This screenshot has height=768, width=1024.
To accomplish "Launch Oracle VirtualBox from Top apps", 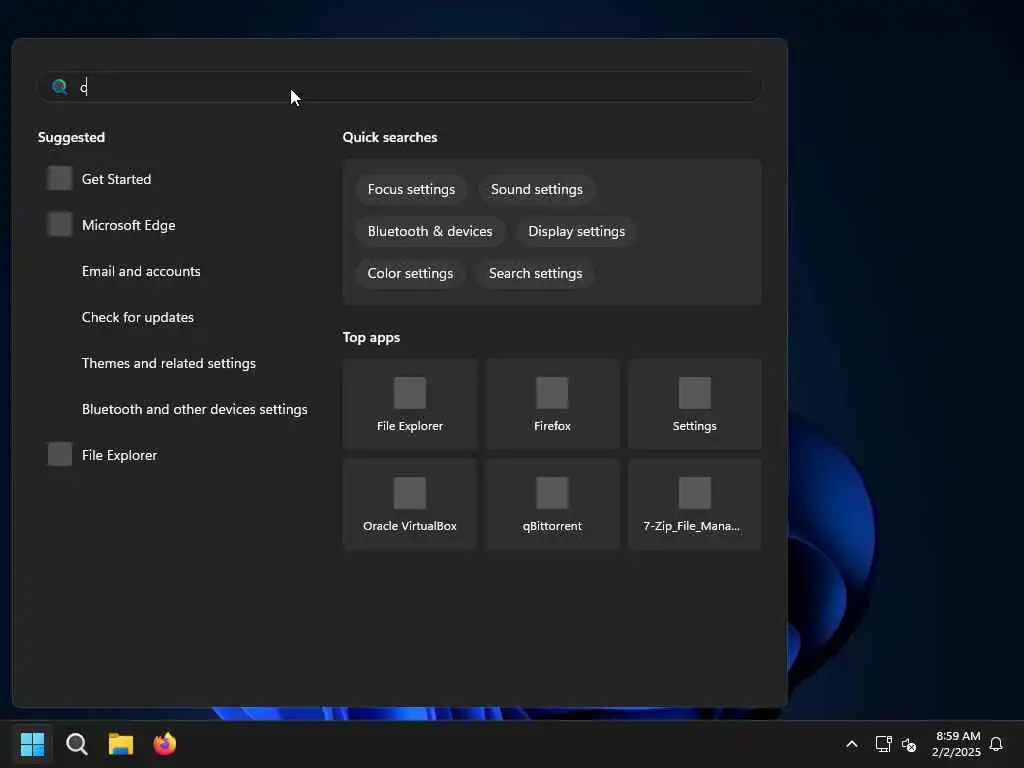I will pyautogui.click(x=409, y=504).
